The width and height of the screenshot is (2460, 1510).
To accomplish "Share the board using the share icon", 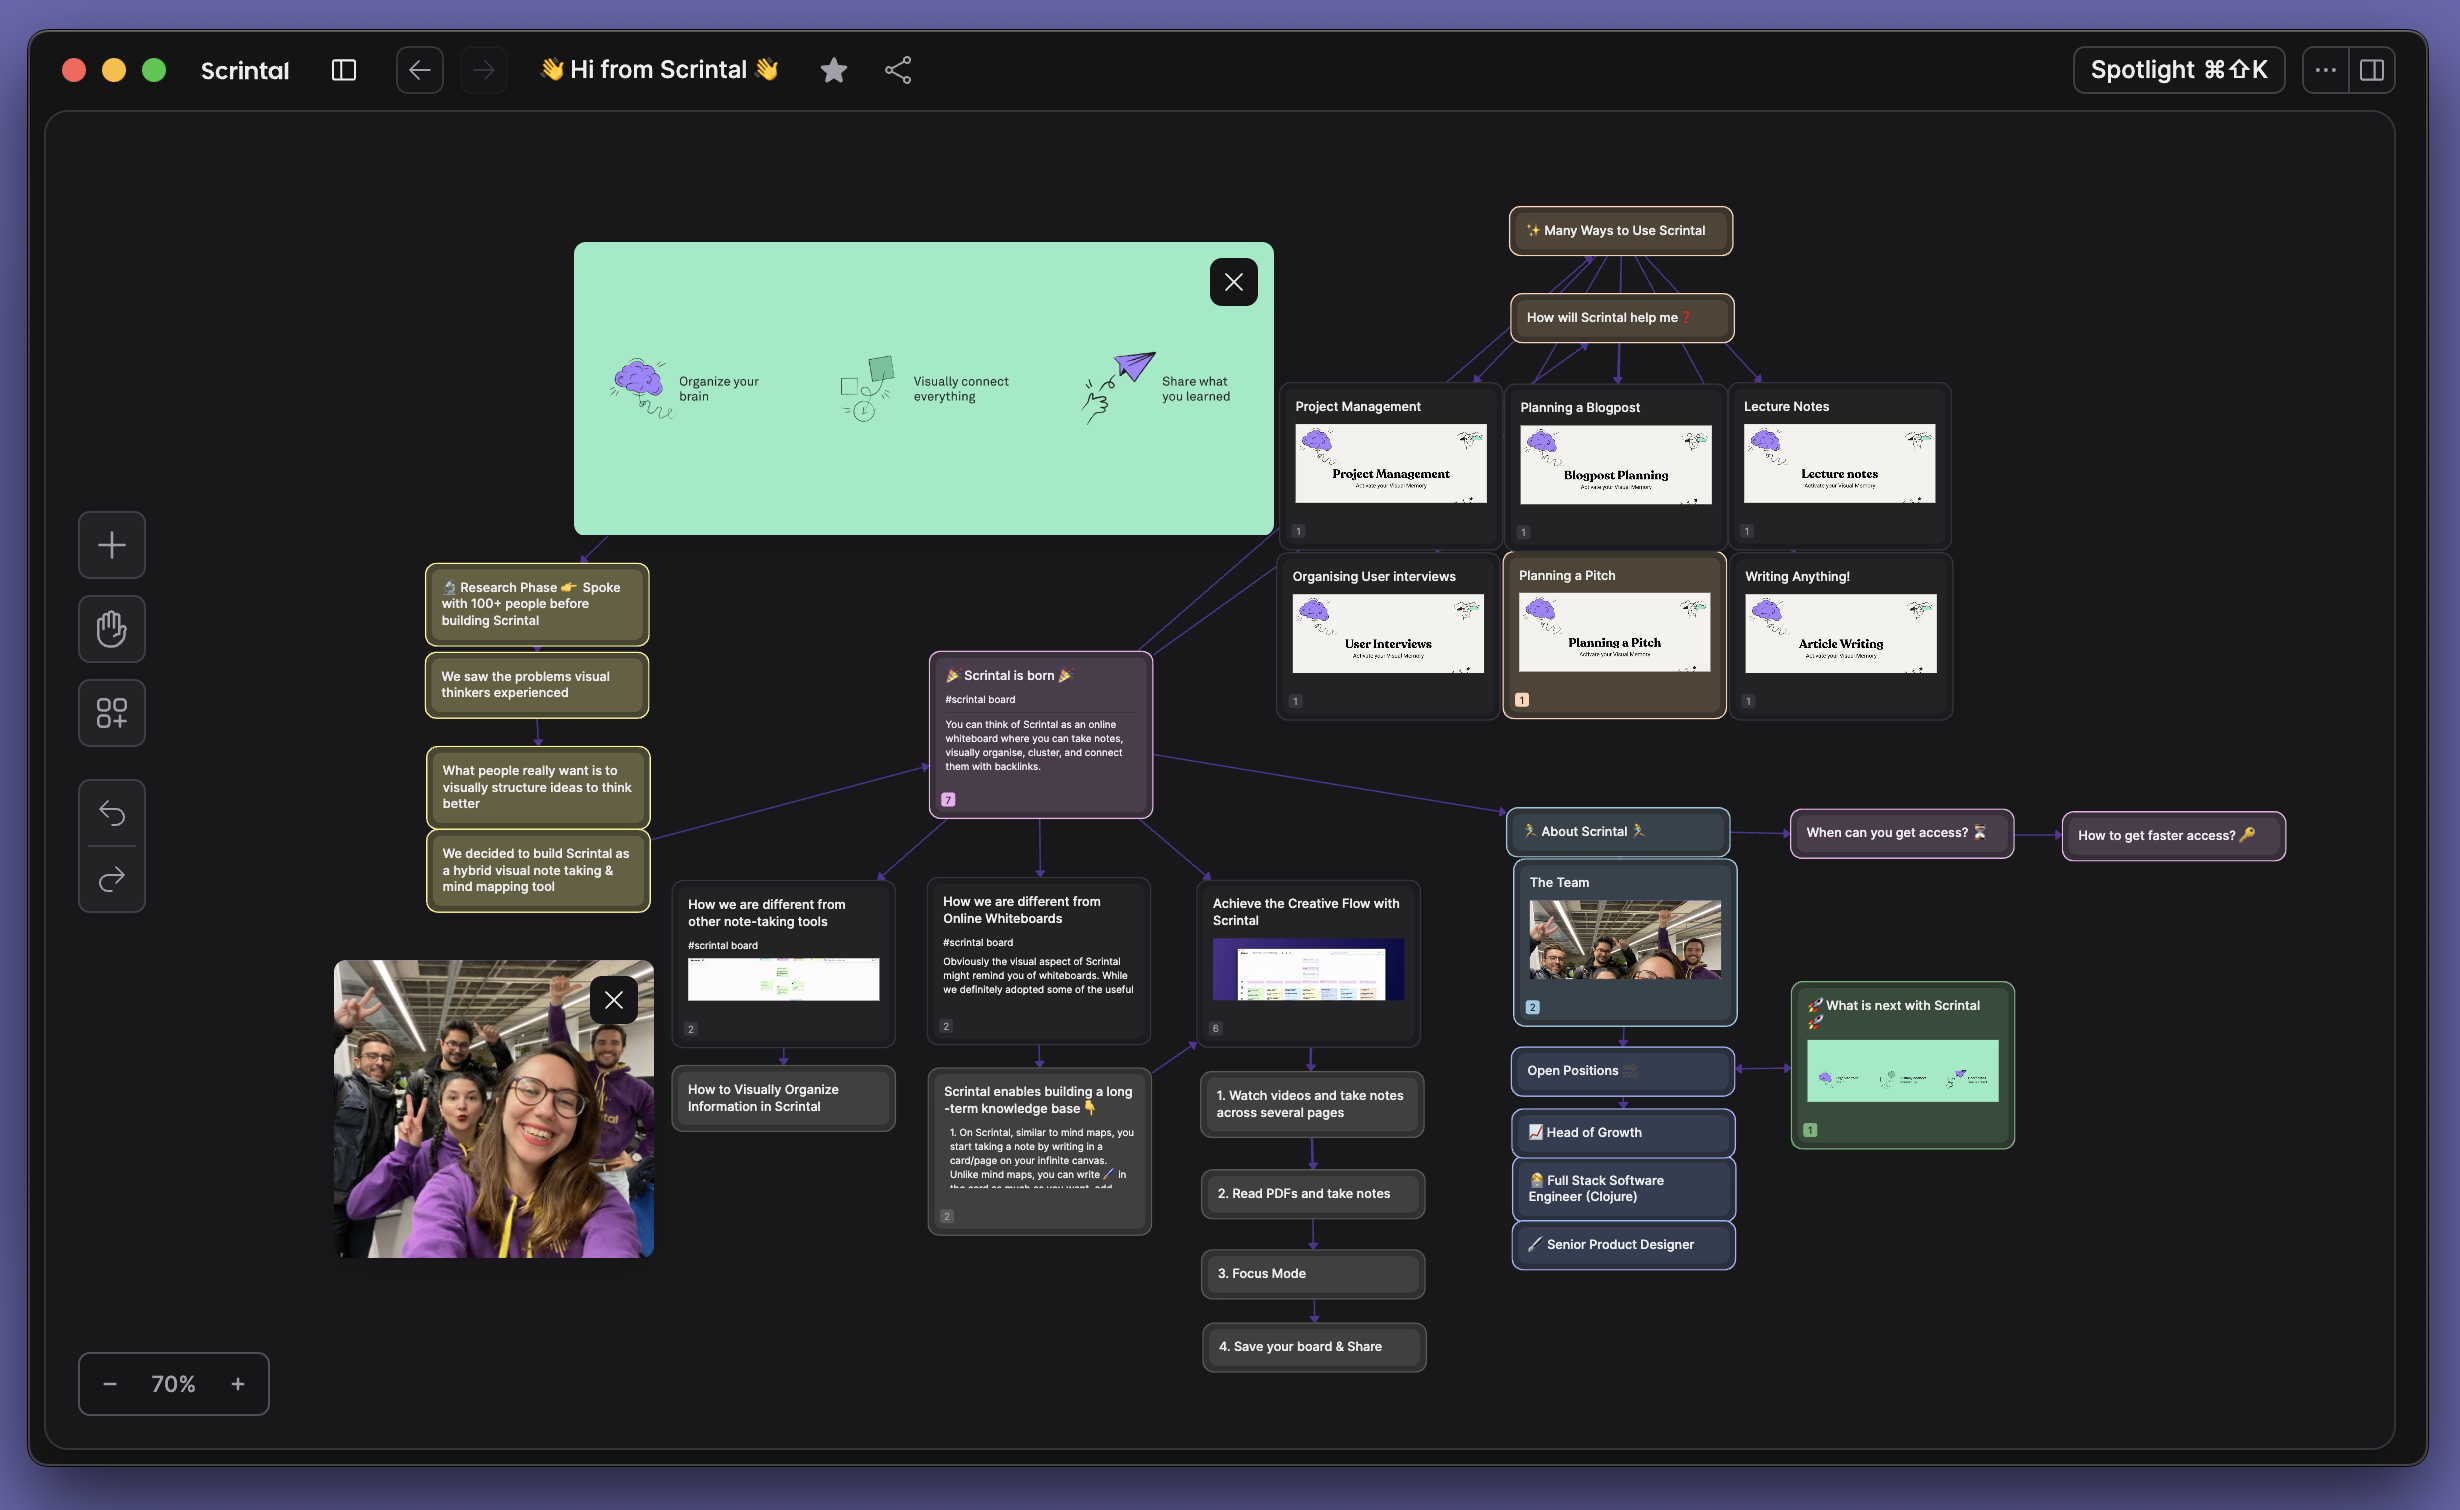I will (x=897, y=69).
